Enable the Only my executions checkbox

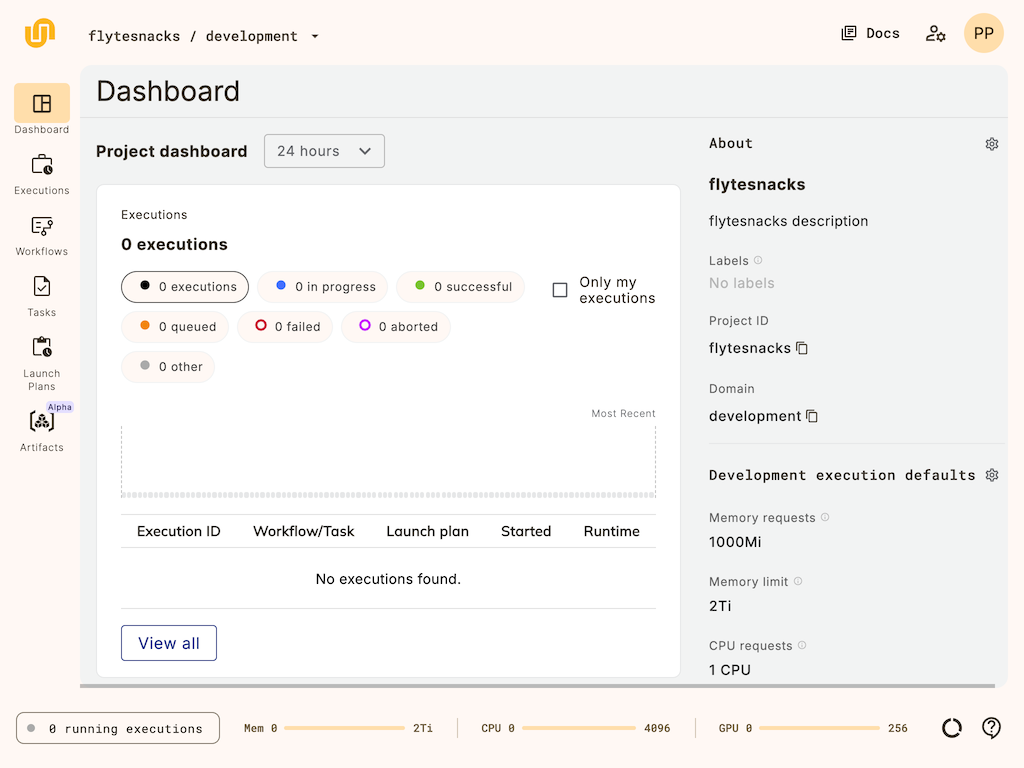point(560,290)
